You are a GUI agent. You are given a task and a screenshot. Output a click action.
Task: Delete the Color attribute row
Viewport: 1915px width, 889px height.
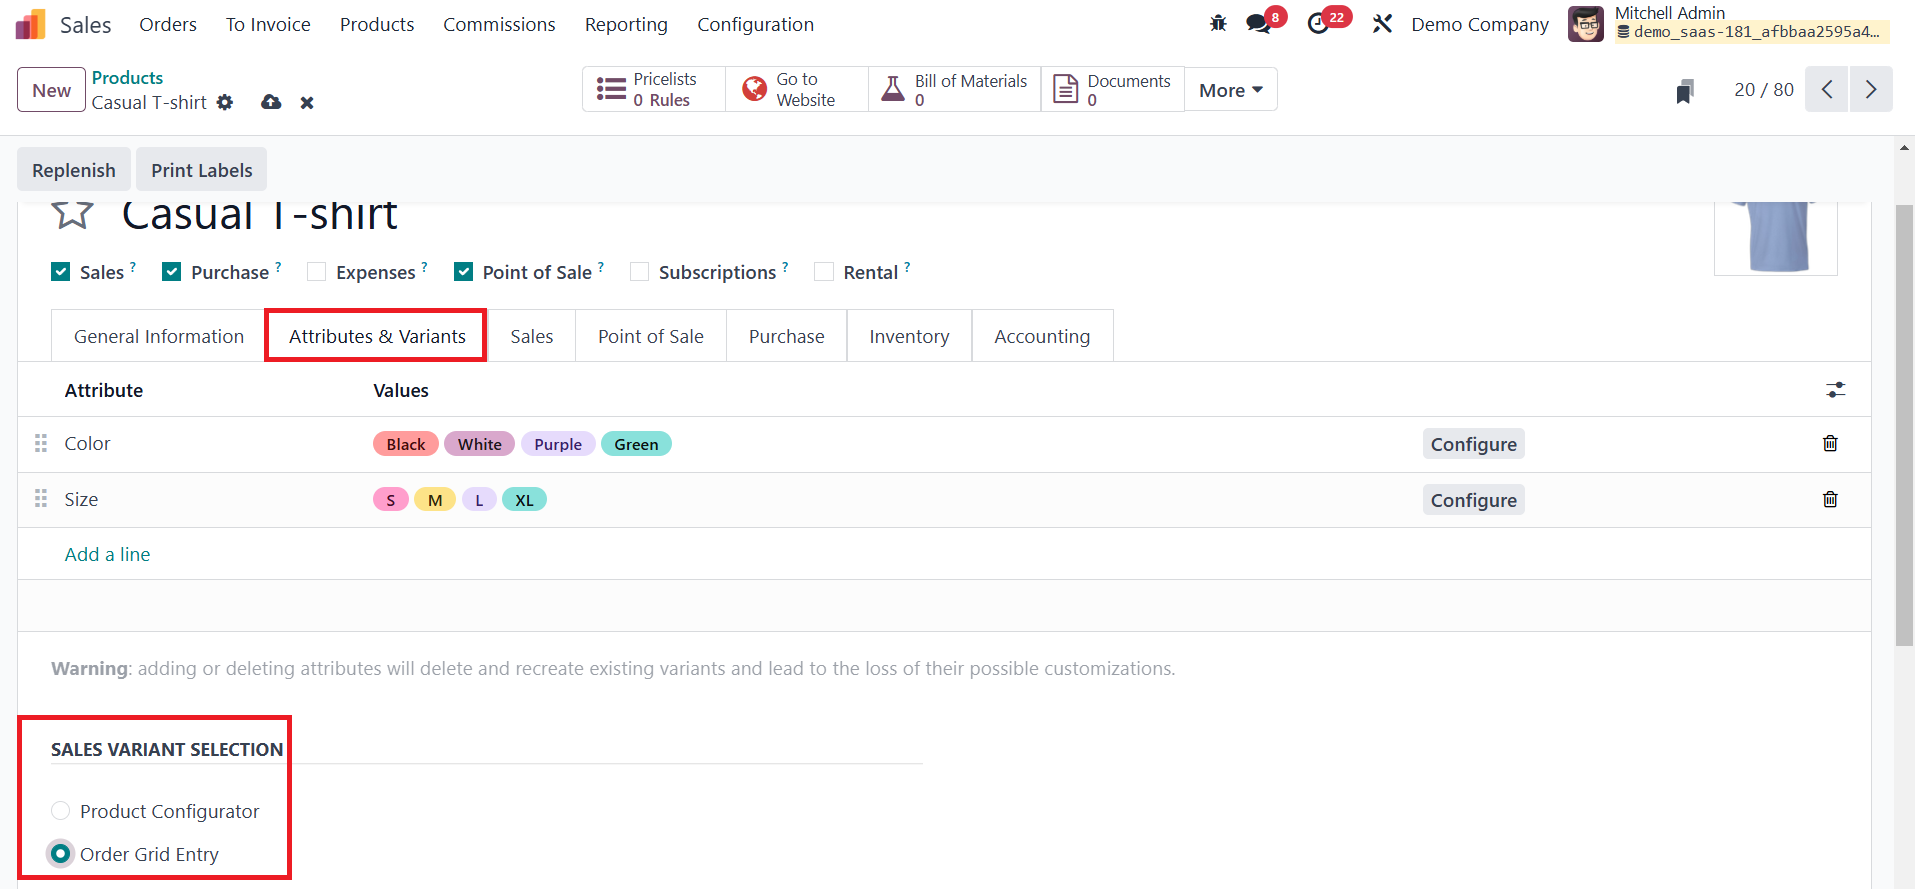(1830, 444)
